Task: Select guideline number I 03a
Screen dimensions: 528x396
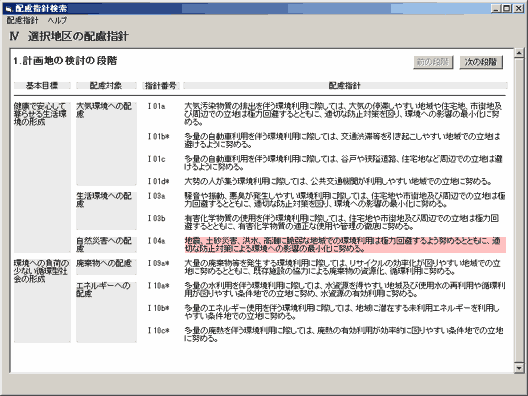Action: (x=157, y=196)
